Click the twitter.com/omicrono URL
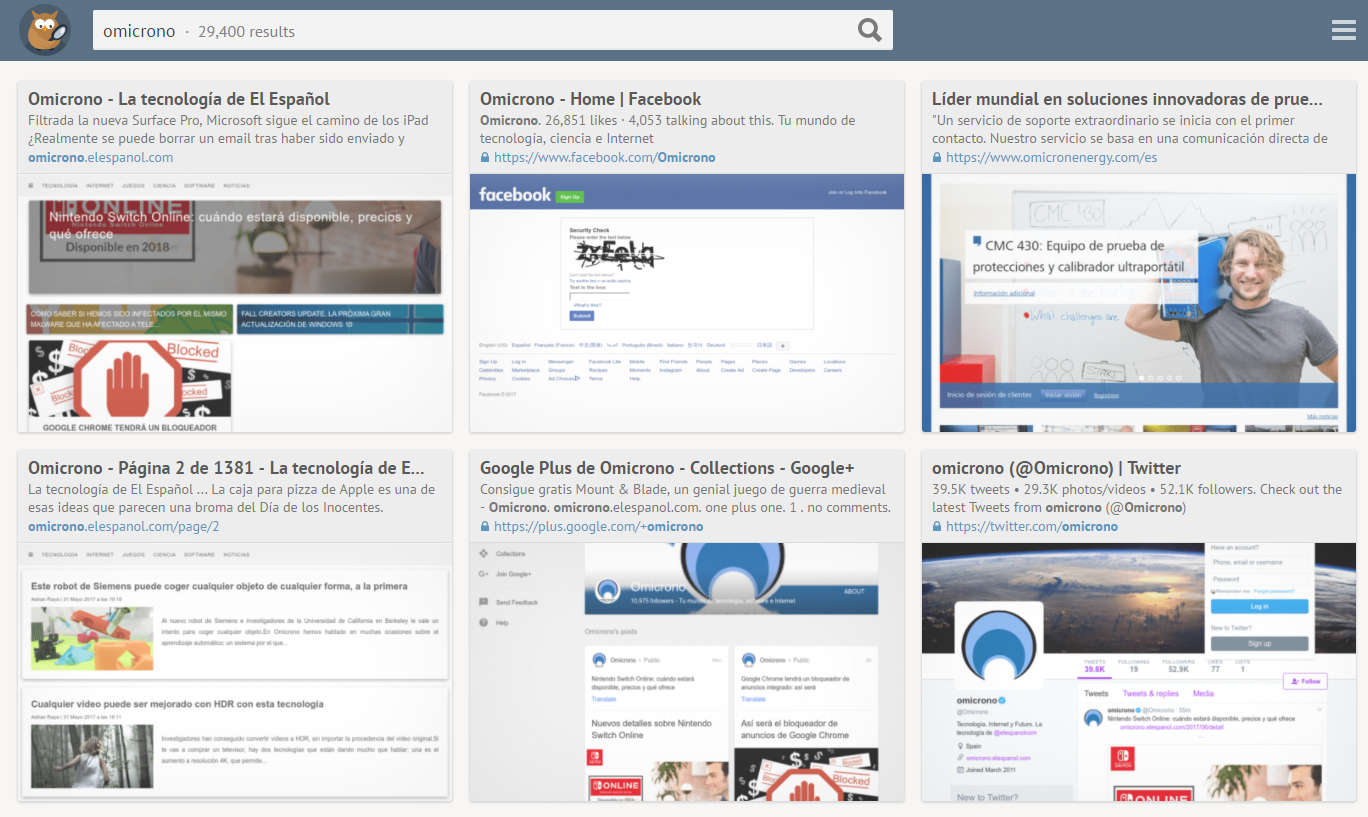Screen dimensions: 1368x817 pos(1032,526)
